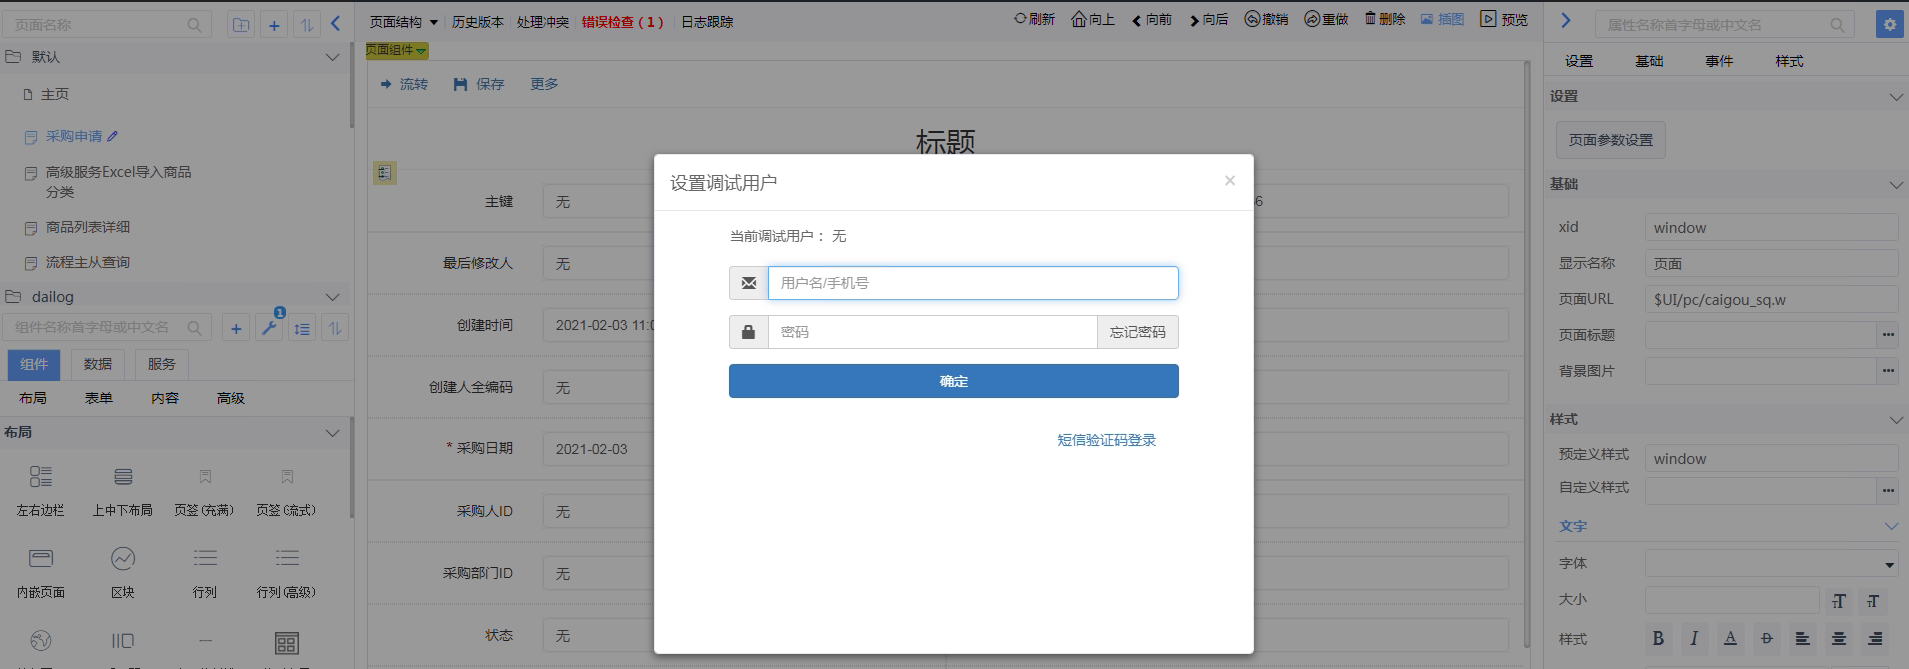The width and height of the screenshot is (1909, 669).
Task: Select the 区块 layout component icon
Action: [123, 558]
